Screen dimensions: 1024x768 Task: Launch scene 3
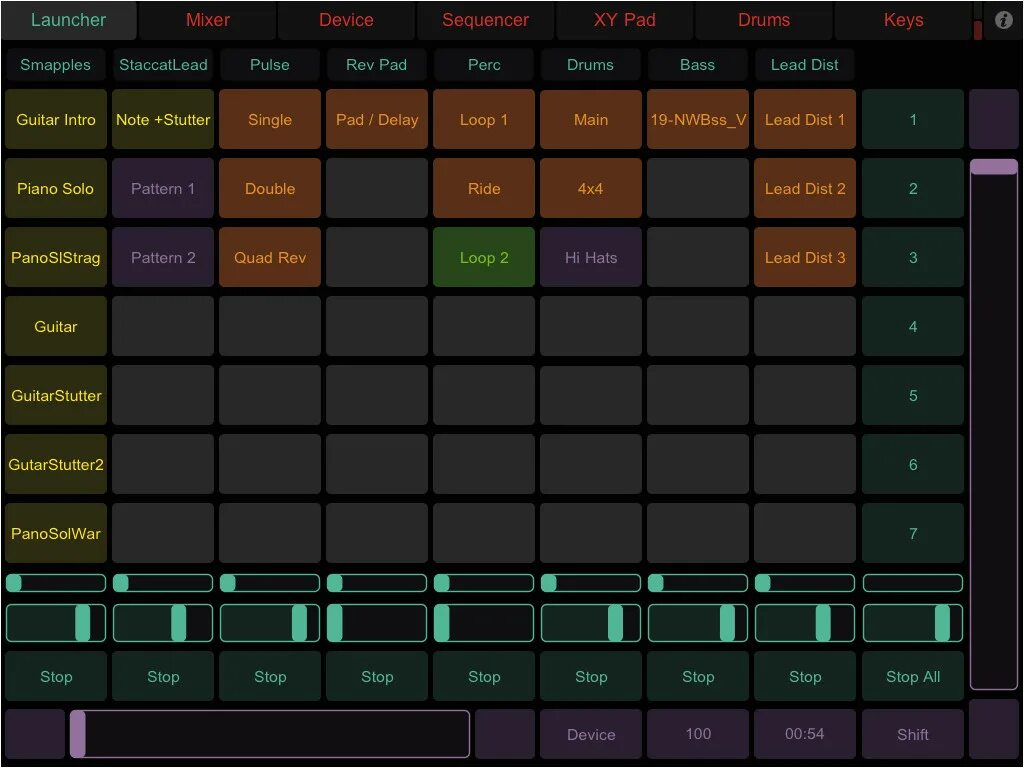(913, 257)
